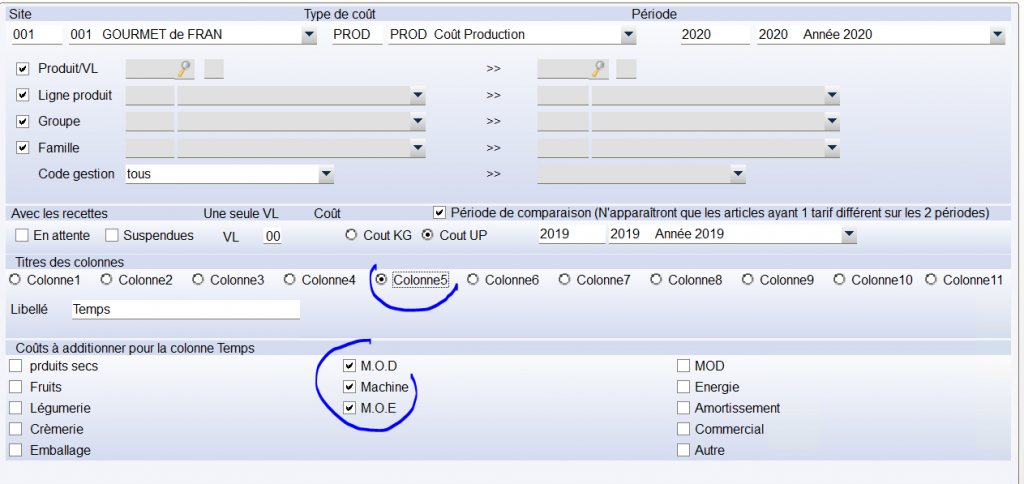Expand the Code gestion tous dropdown
The image size is (1024, 484).
point(325,174)
